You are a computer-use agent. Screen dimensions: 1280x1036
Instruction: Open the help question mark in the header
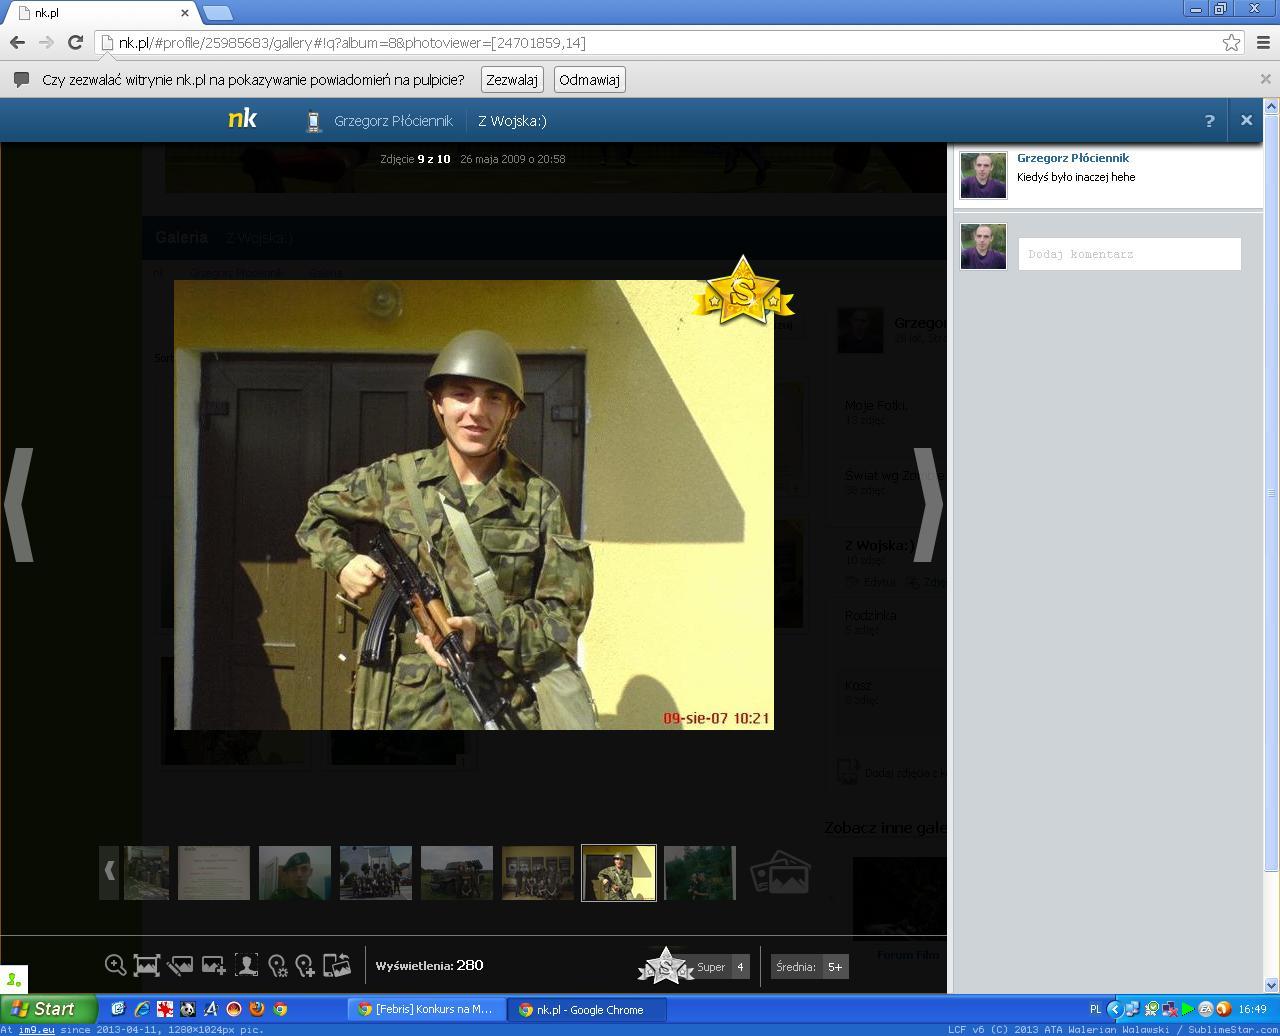(x=1209, y=120)
